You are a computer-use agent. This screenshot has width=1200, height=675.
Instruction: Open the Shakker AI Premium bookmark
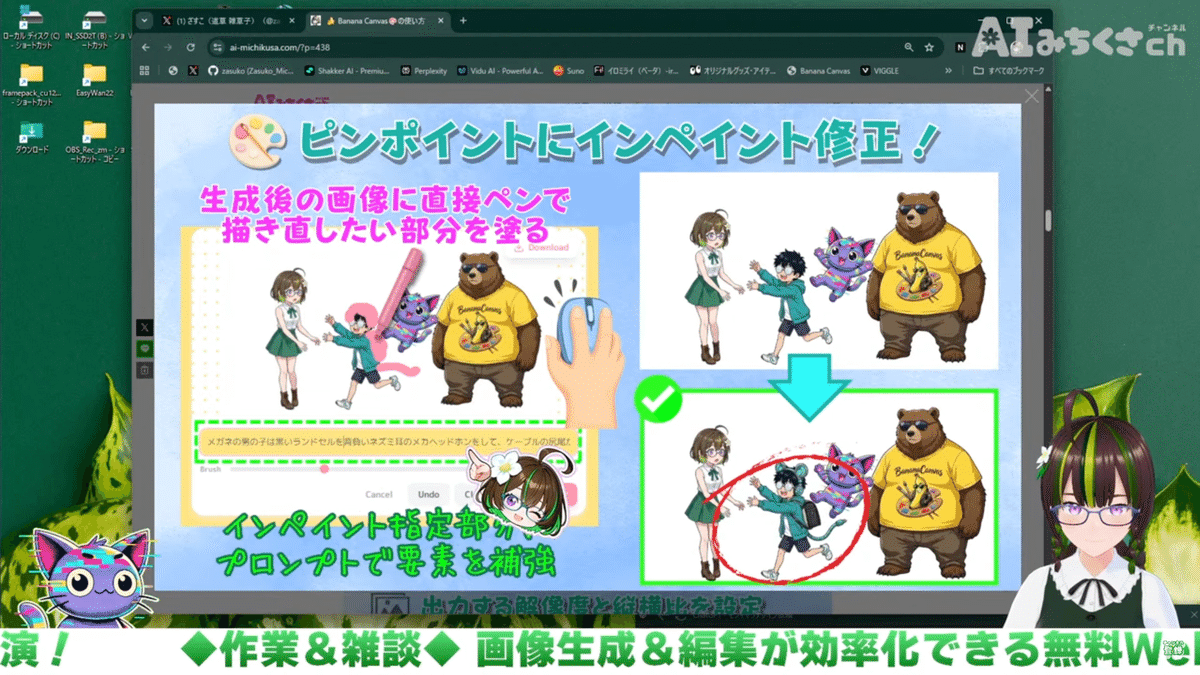(308, 71)
